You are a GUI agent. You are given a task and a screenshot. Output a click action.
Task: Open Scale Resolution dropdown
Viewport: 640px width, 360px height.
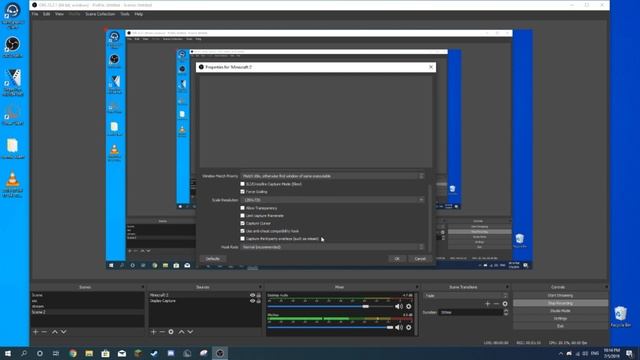click(332, 200)
